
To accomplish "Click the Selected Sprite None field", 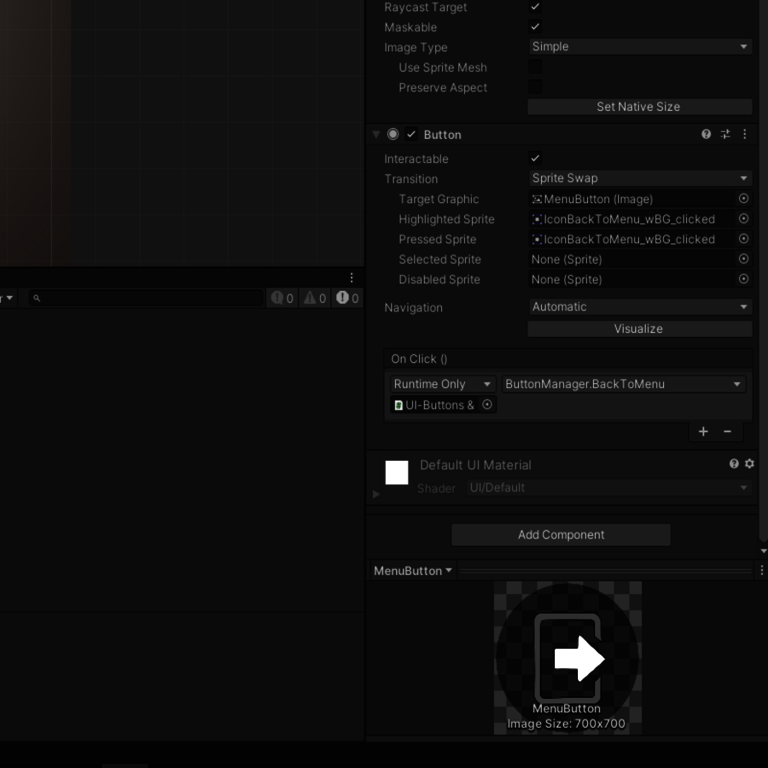I will (x=632, y=259).
